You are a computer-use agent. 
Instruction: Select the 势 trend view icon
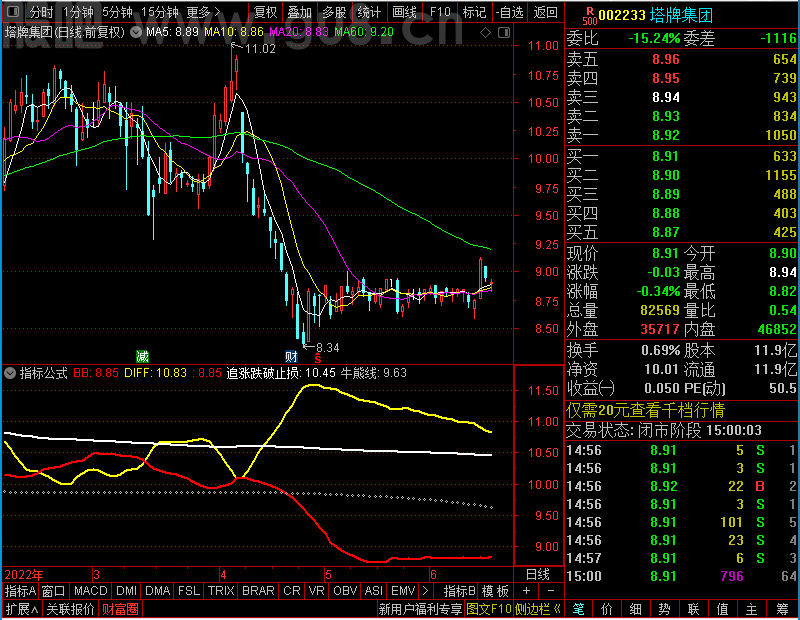coord(664,609)
